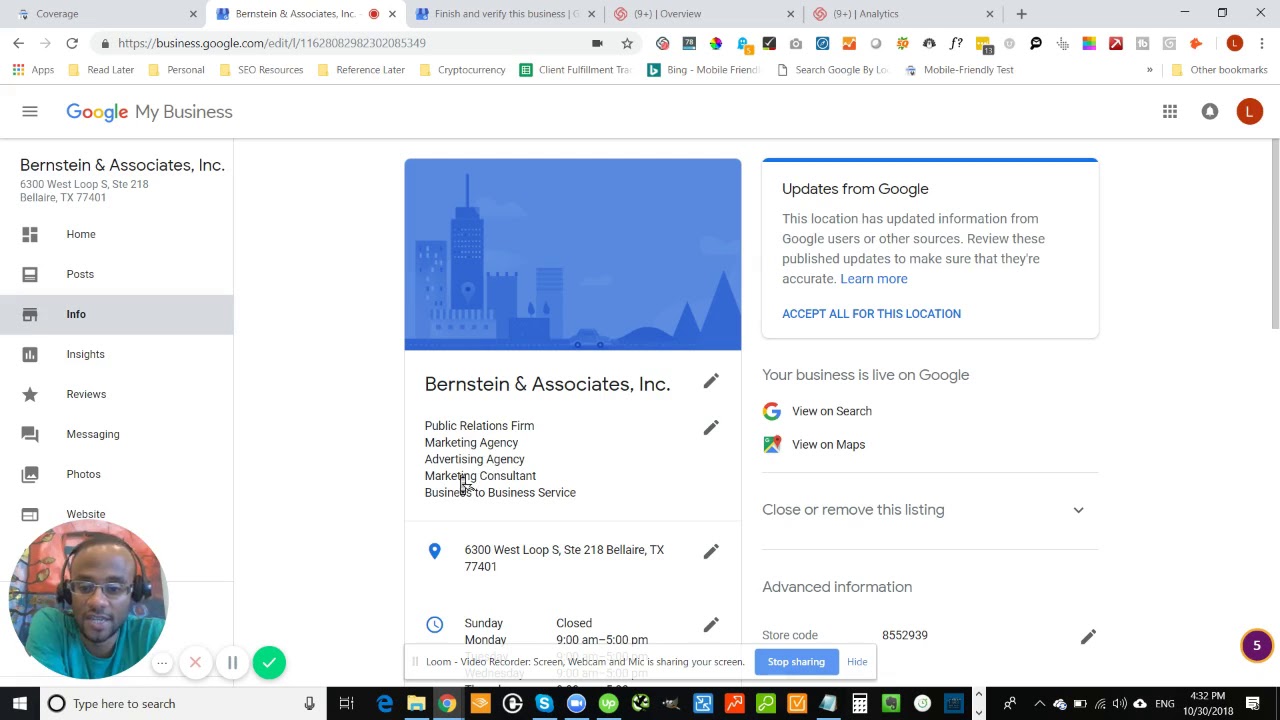Open Microsoft Edge from taskbar

click(384, 704)
